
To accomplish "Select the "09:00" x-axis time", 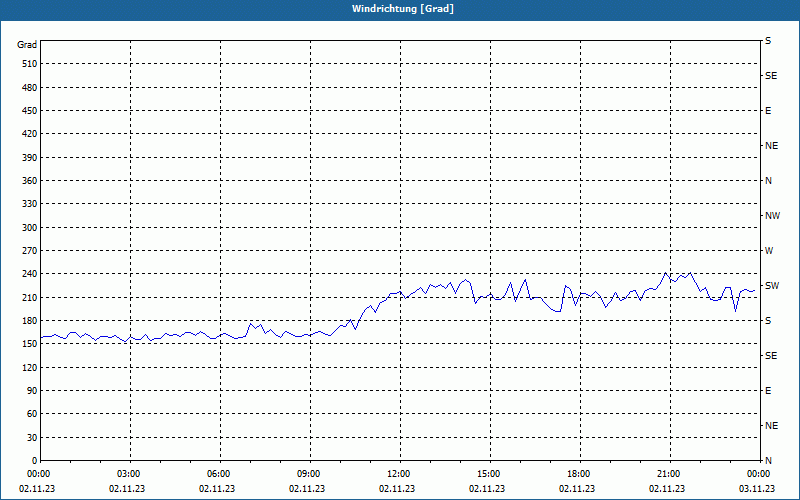I will click(309, 474).
